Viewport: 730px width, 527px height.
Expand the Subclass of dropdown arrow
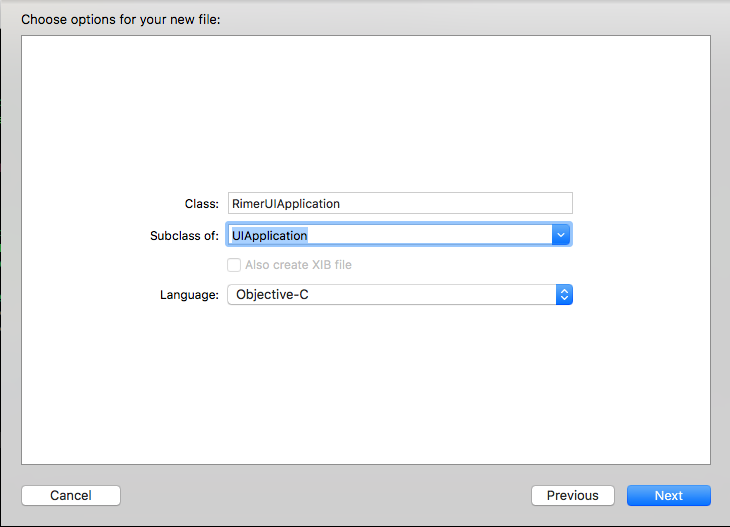tap(561, 235)
